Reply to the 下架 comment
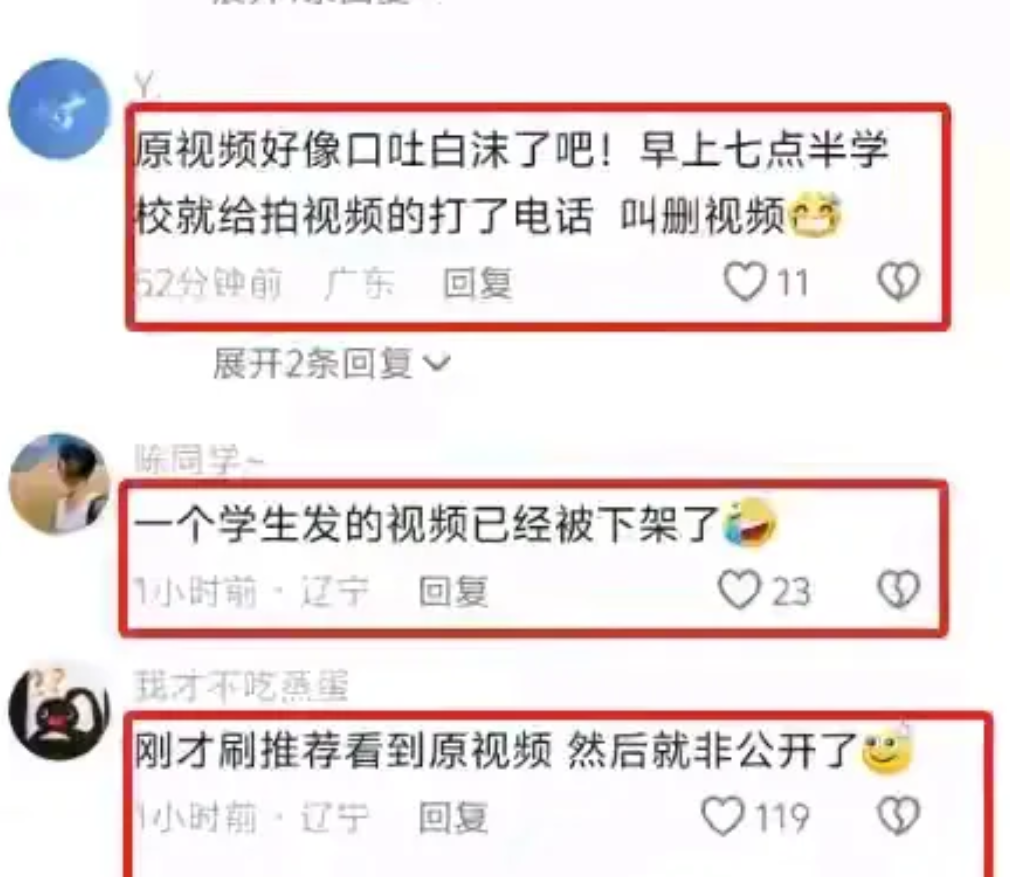The image size is (1010, 877). point(453,591)
